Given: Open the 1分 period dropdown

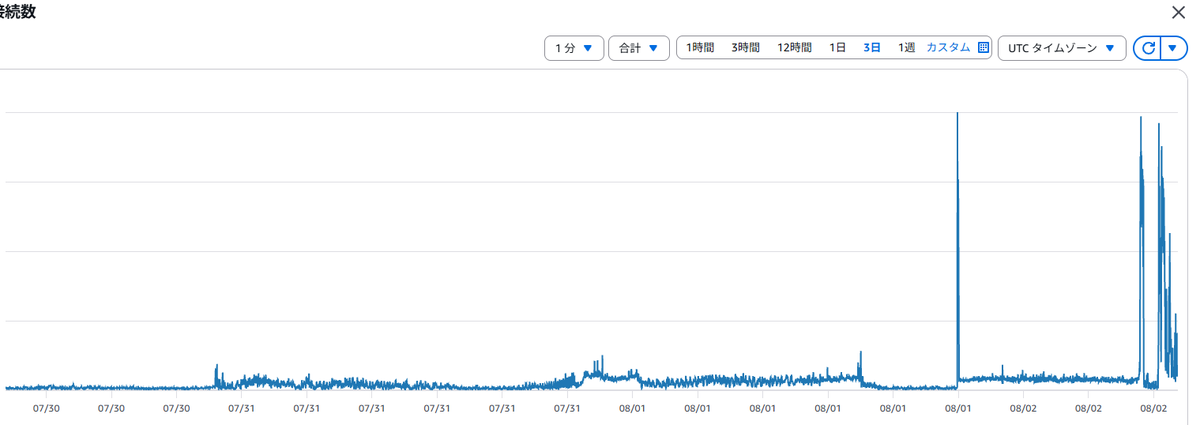Looking at the screenshot, I should [574, 48].
